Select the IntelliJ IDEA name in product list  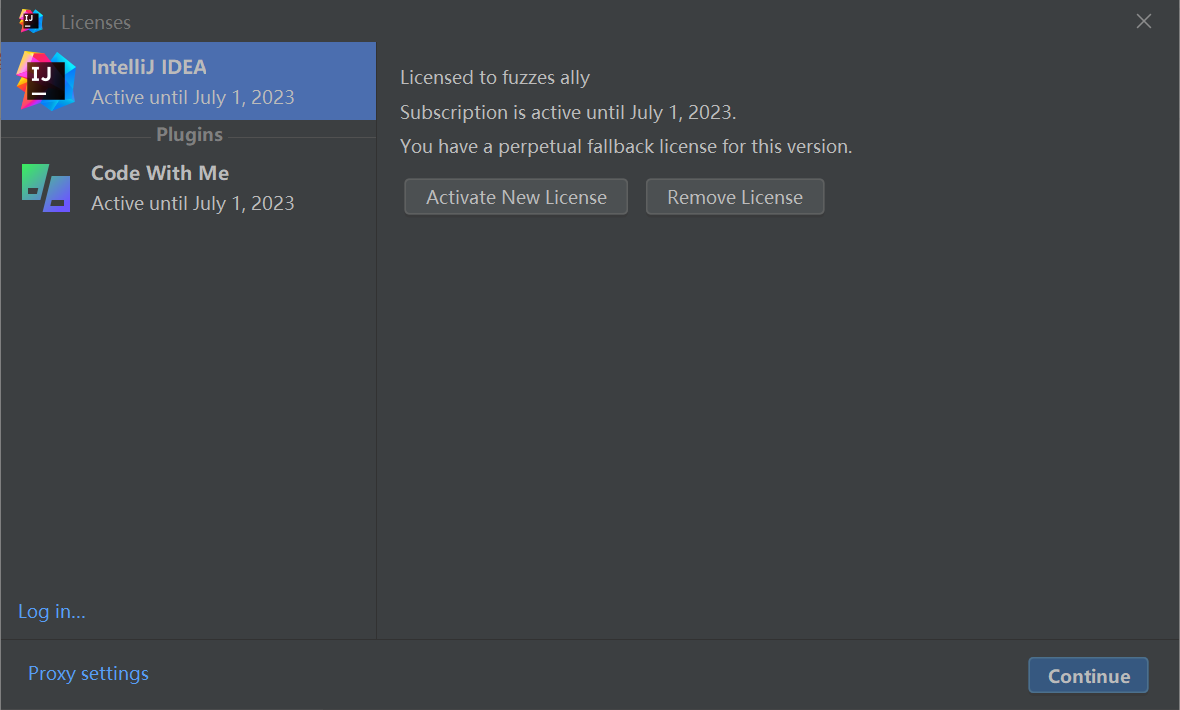149,67
